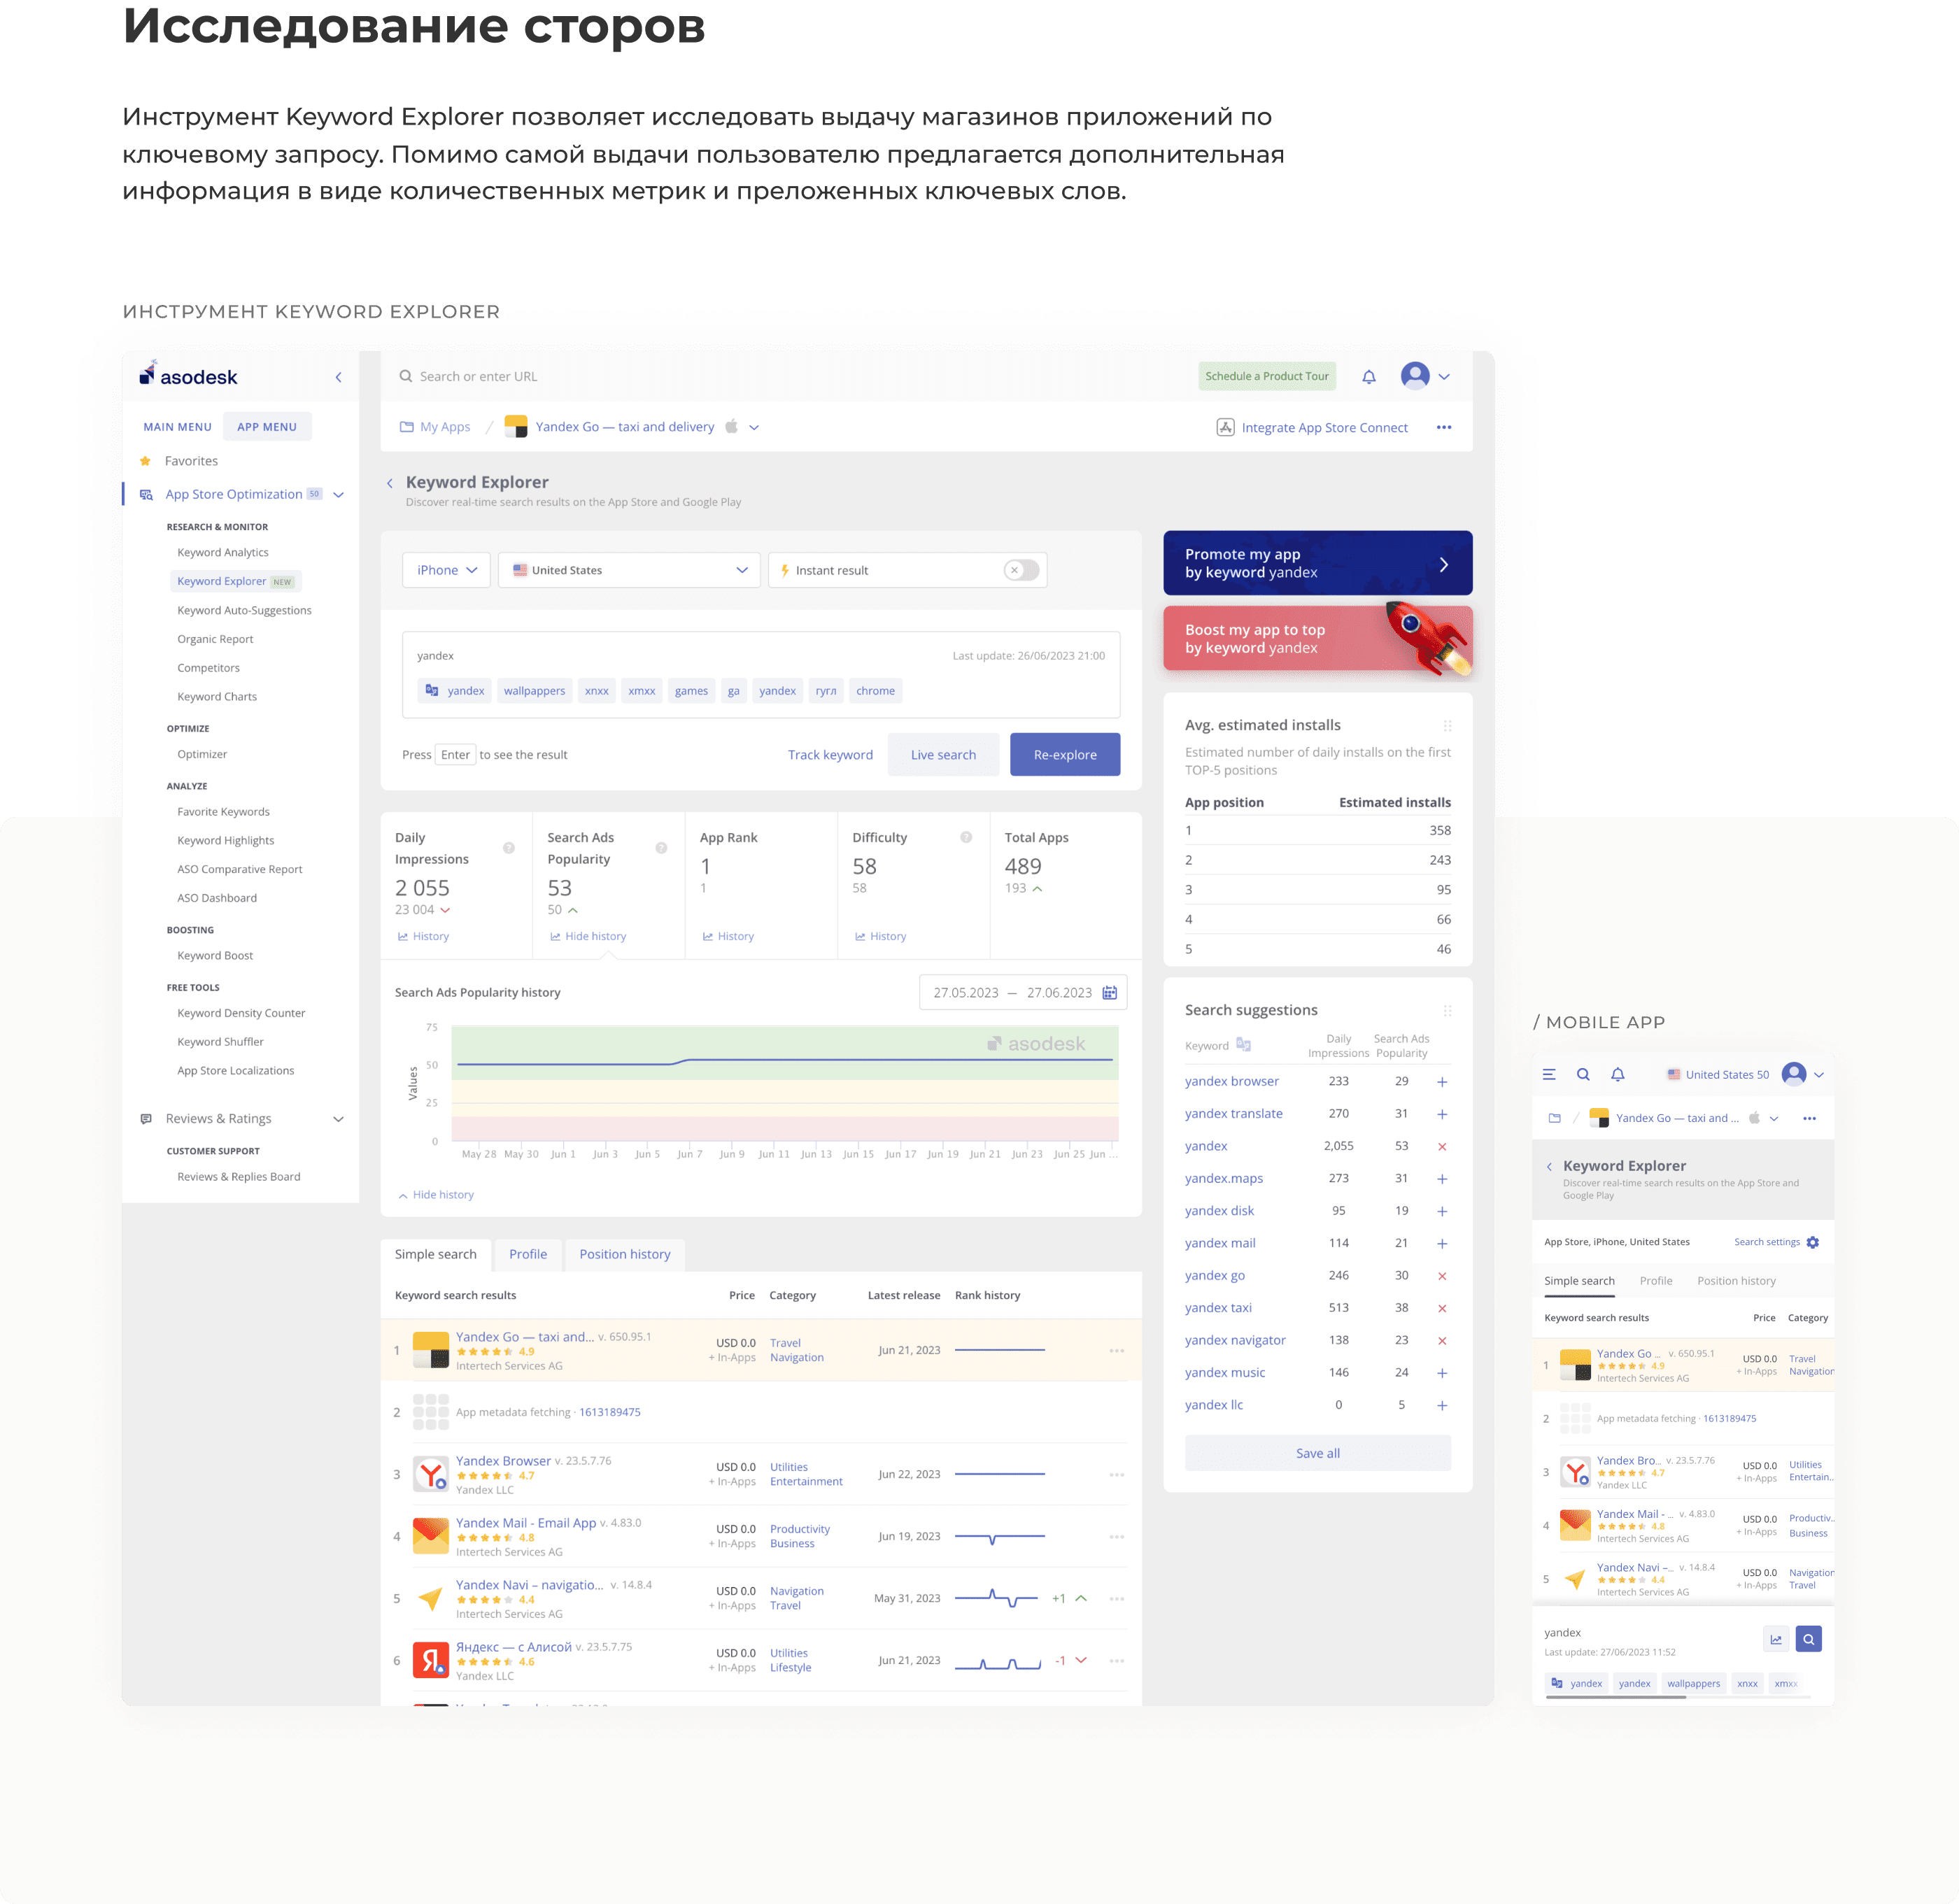The height and width of the screenshot is (1904, 1959).
Task: Open the calendar icon in date range
Action: [1109, 992]
